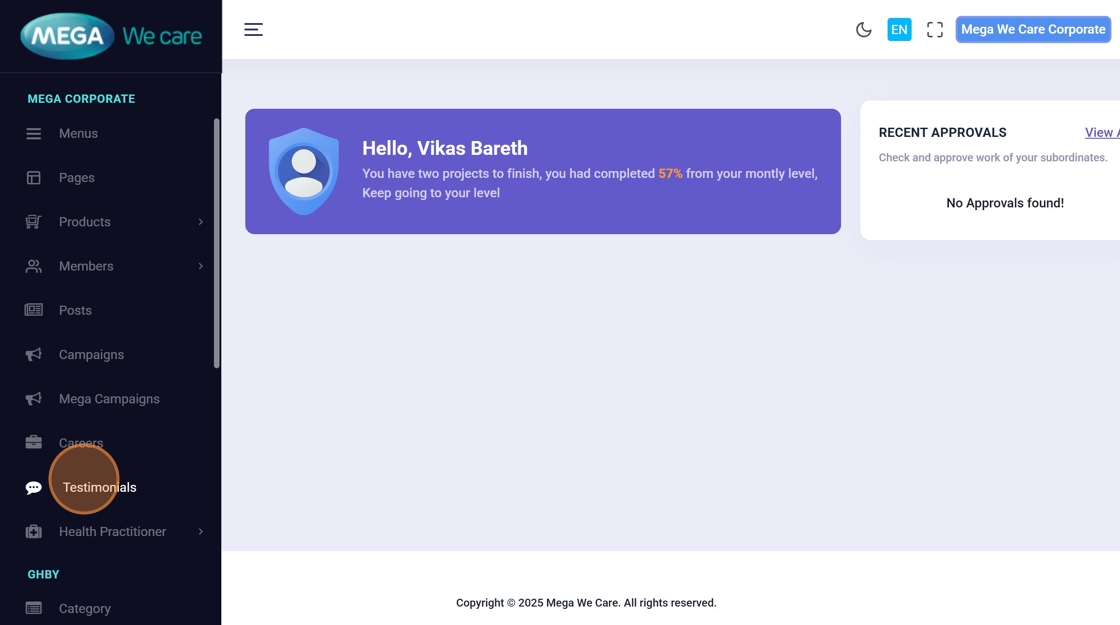1120x625 pixels.
Task: Click the sidebar vertical scrollbar
Action: (216, 243)
